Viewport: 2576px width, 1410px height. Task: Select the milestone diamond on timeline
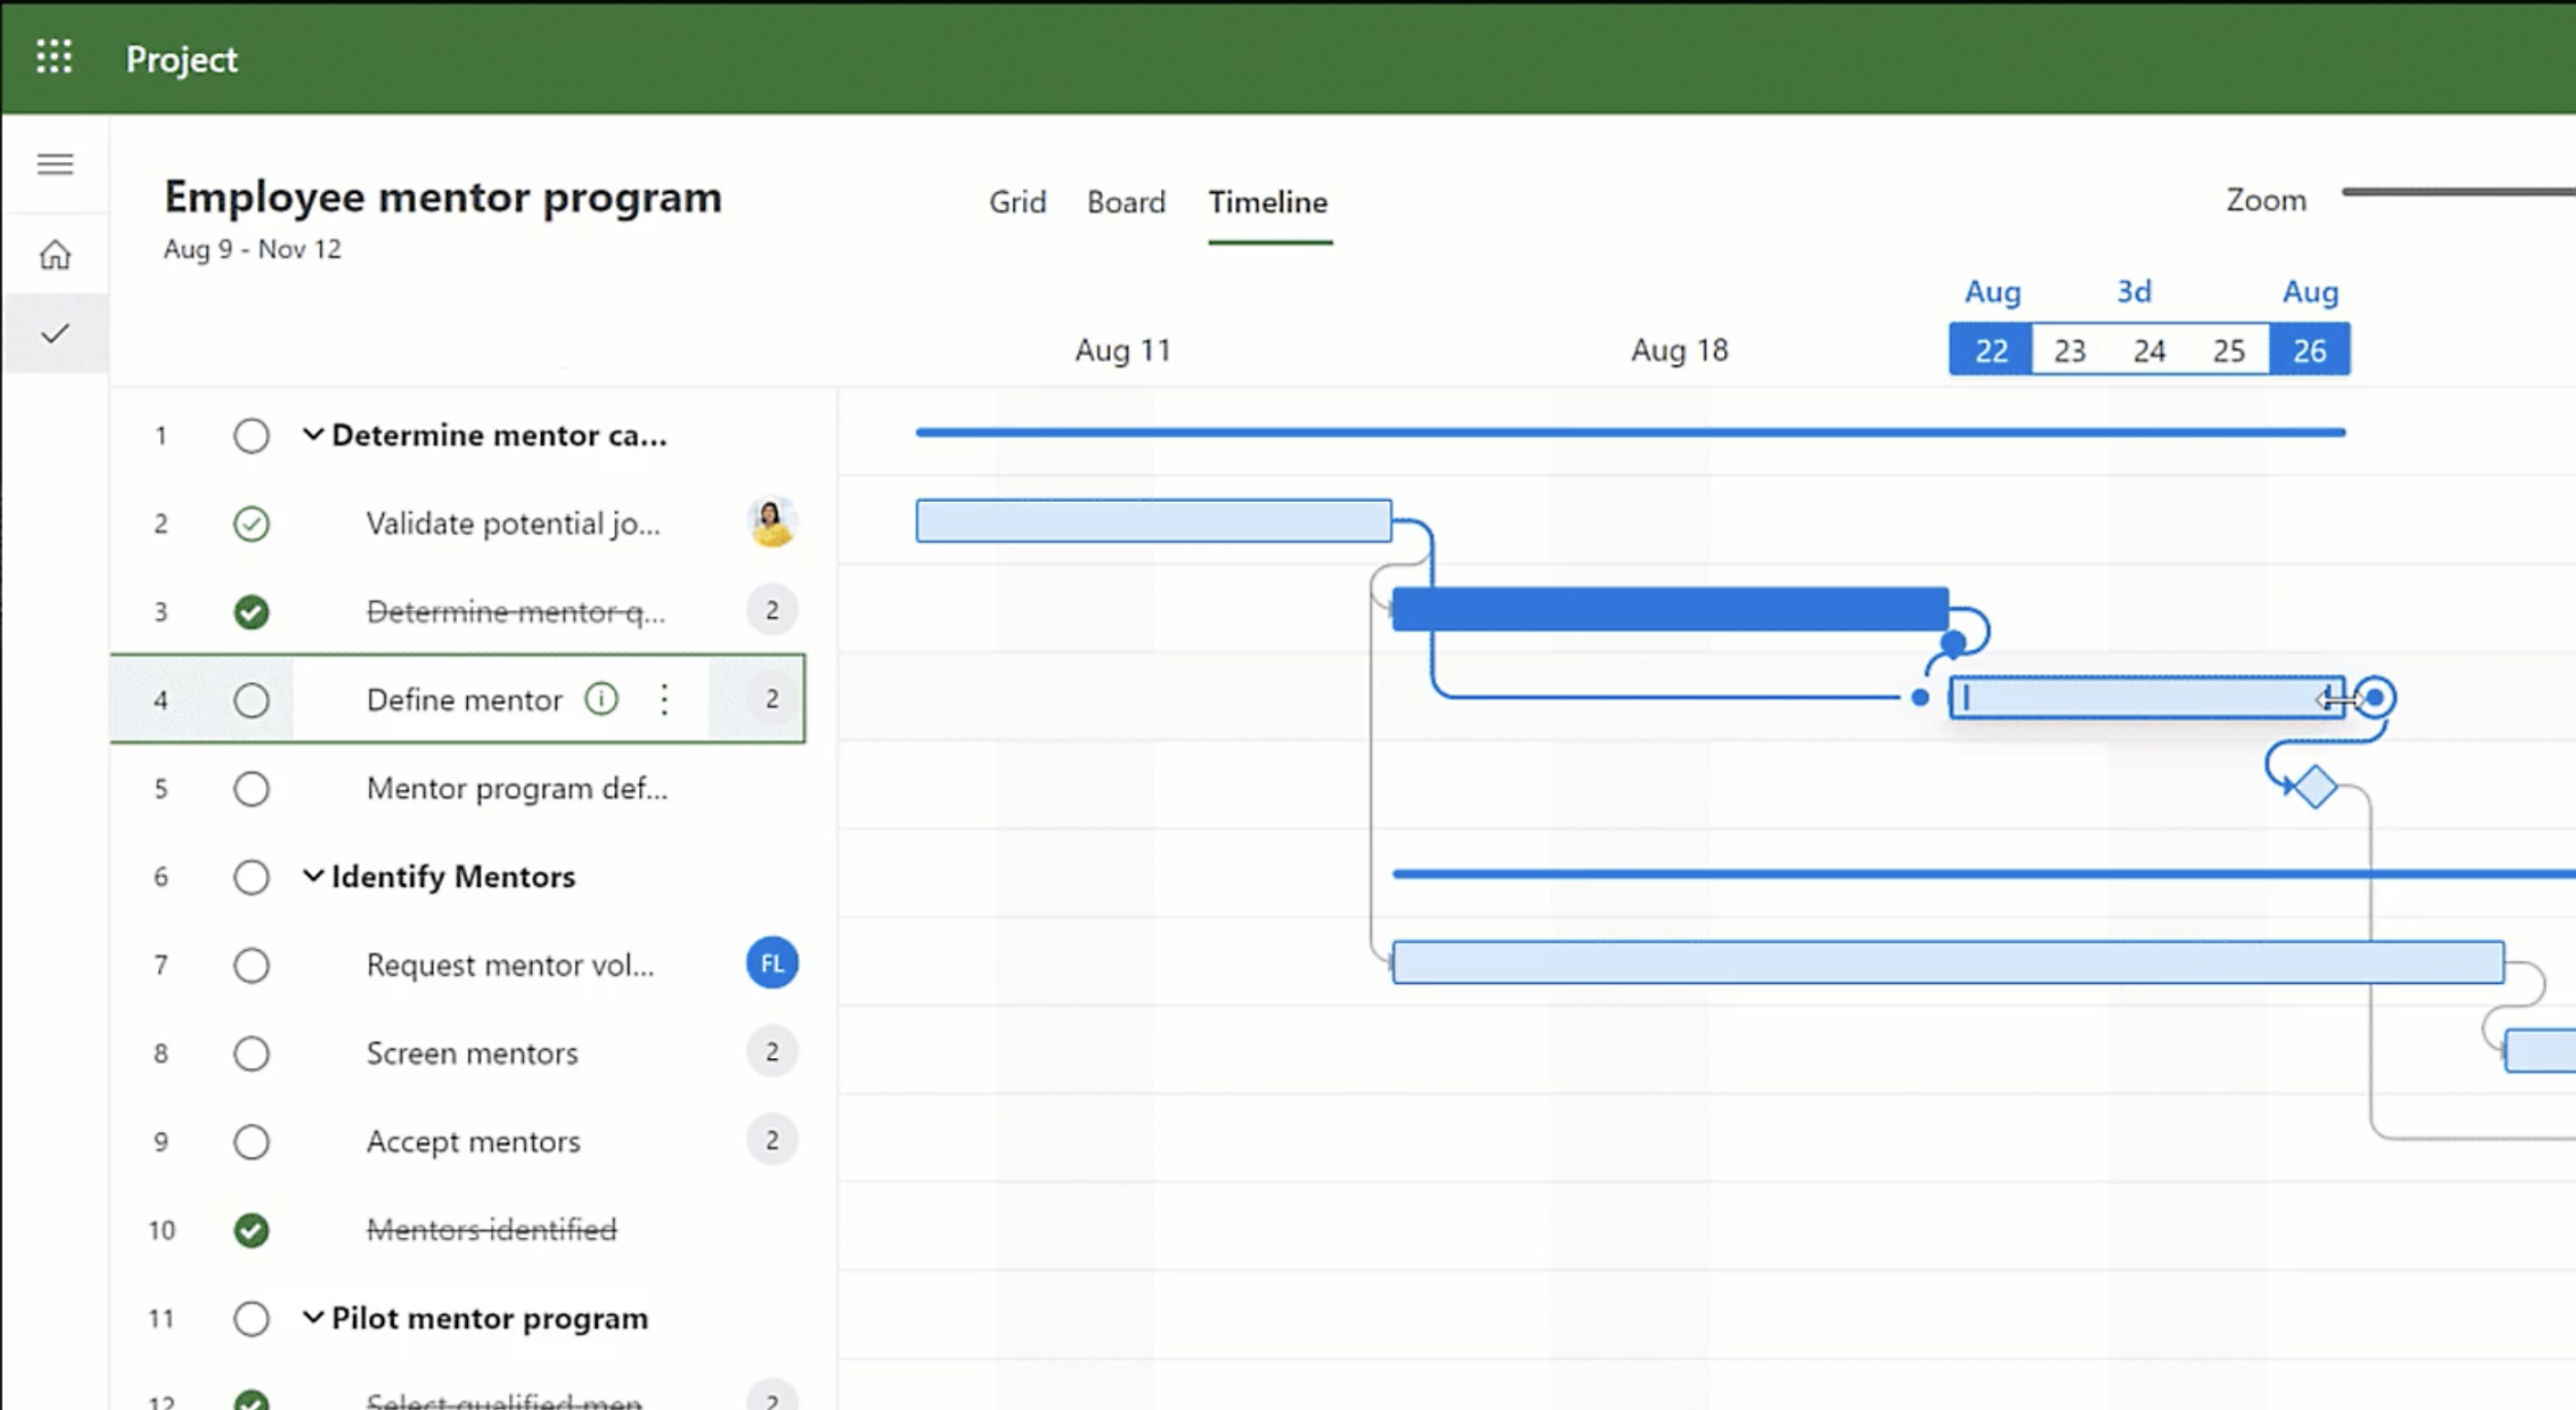click(2315, 786)
